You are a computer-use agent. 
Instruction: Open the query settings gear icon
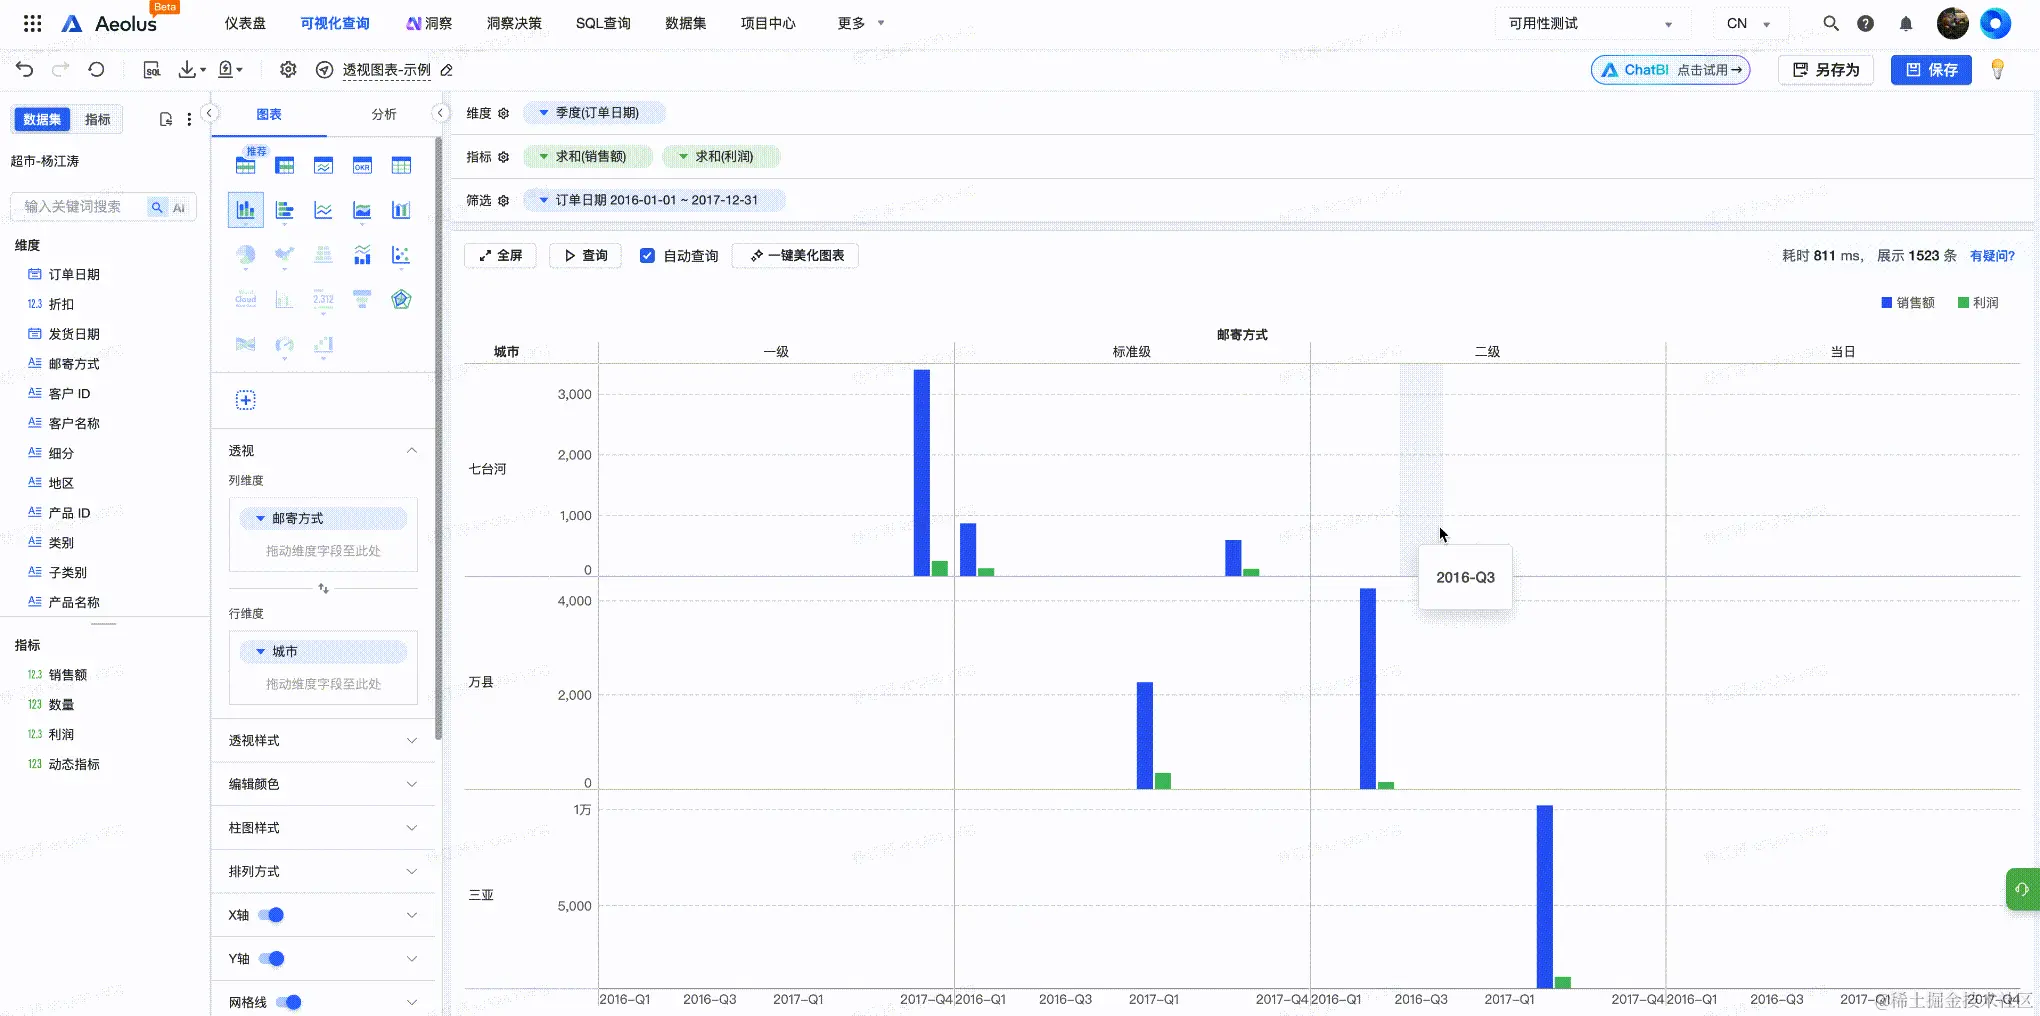[x=288, y=69]
